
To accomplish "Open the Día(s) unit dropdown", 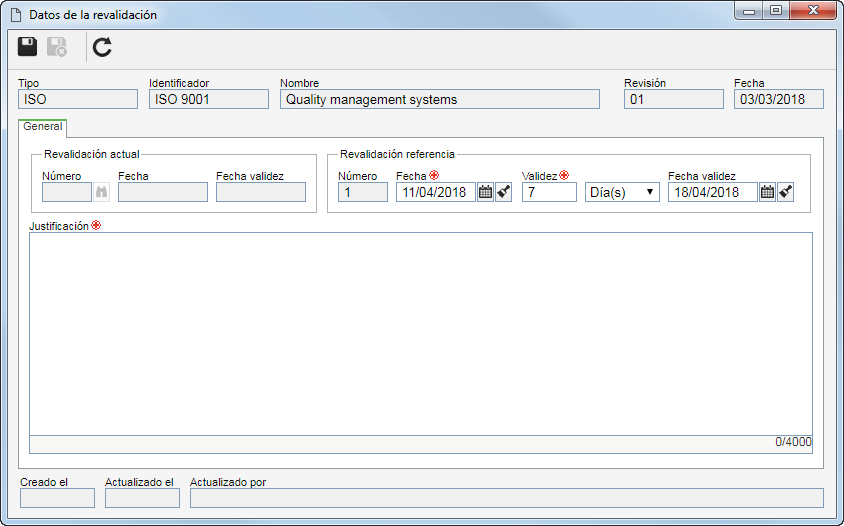I will pos(622,192).
